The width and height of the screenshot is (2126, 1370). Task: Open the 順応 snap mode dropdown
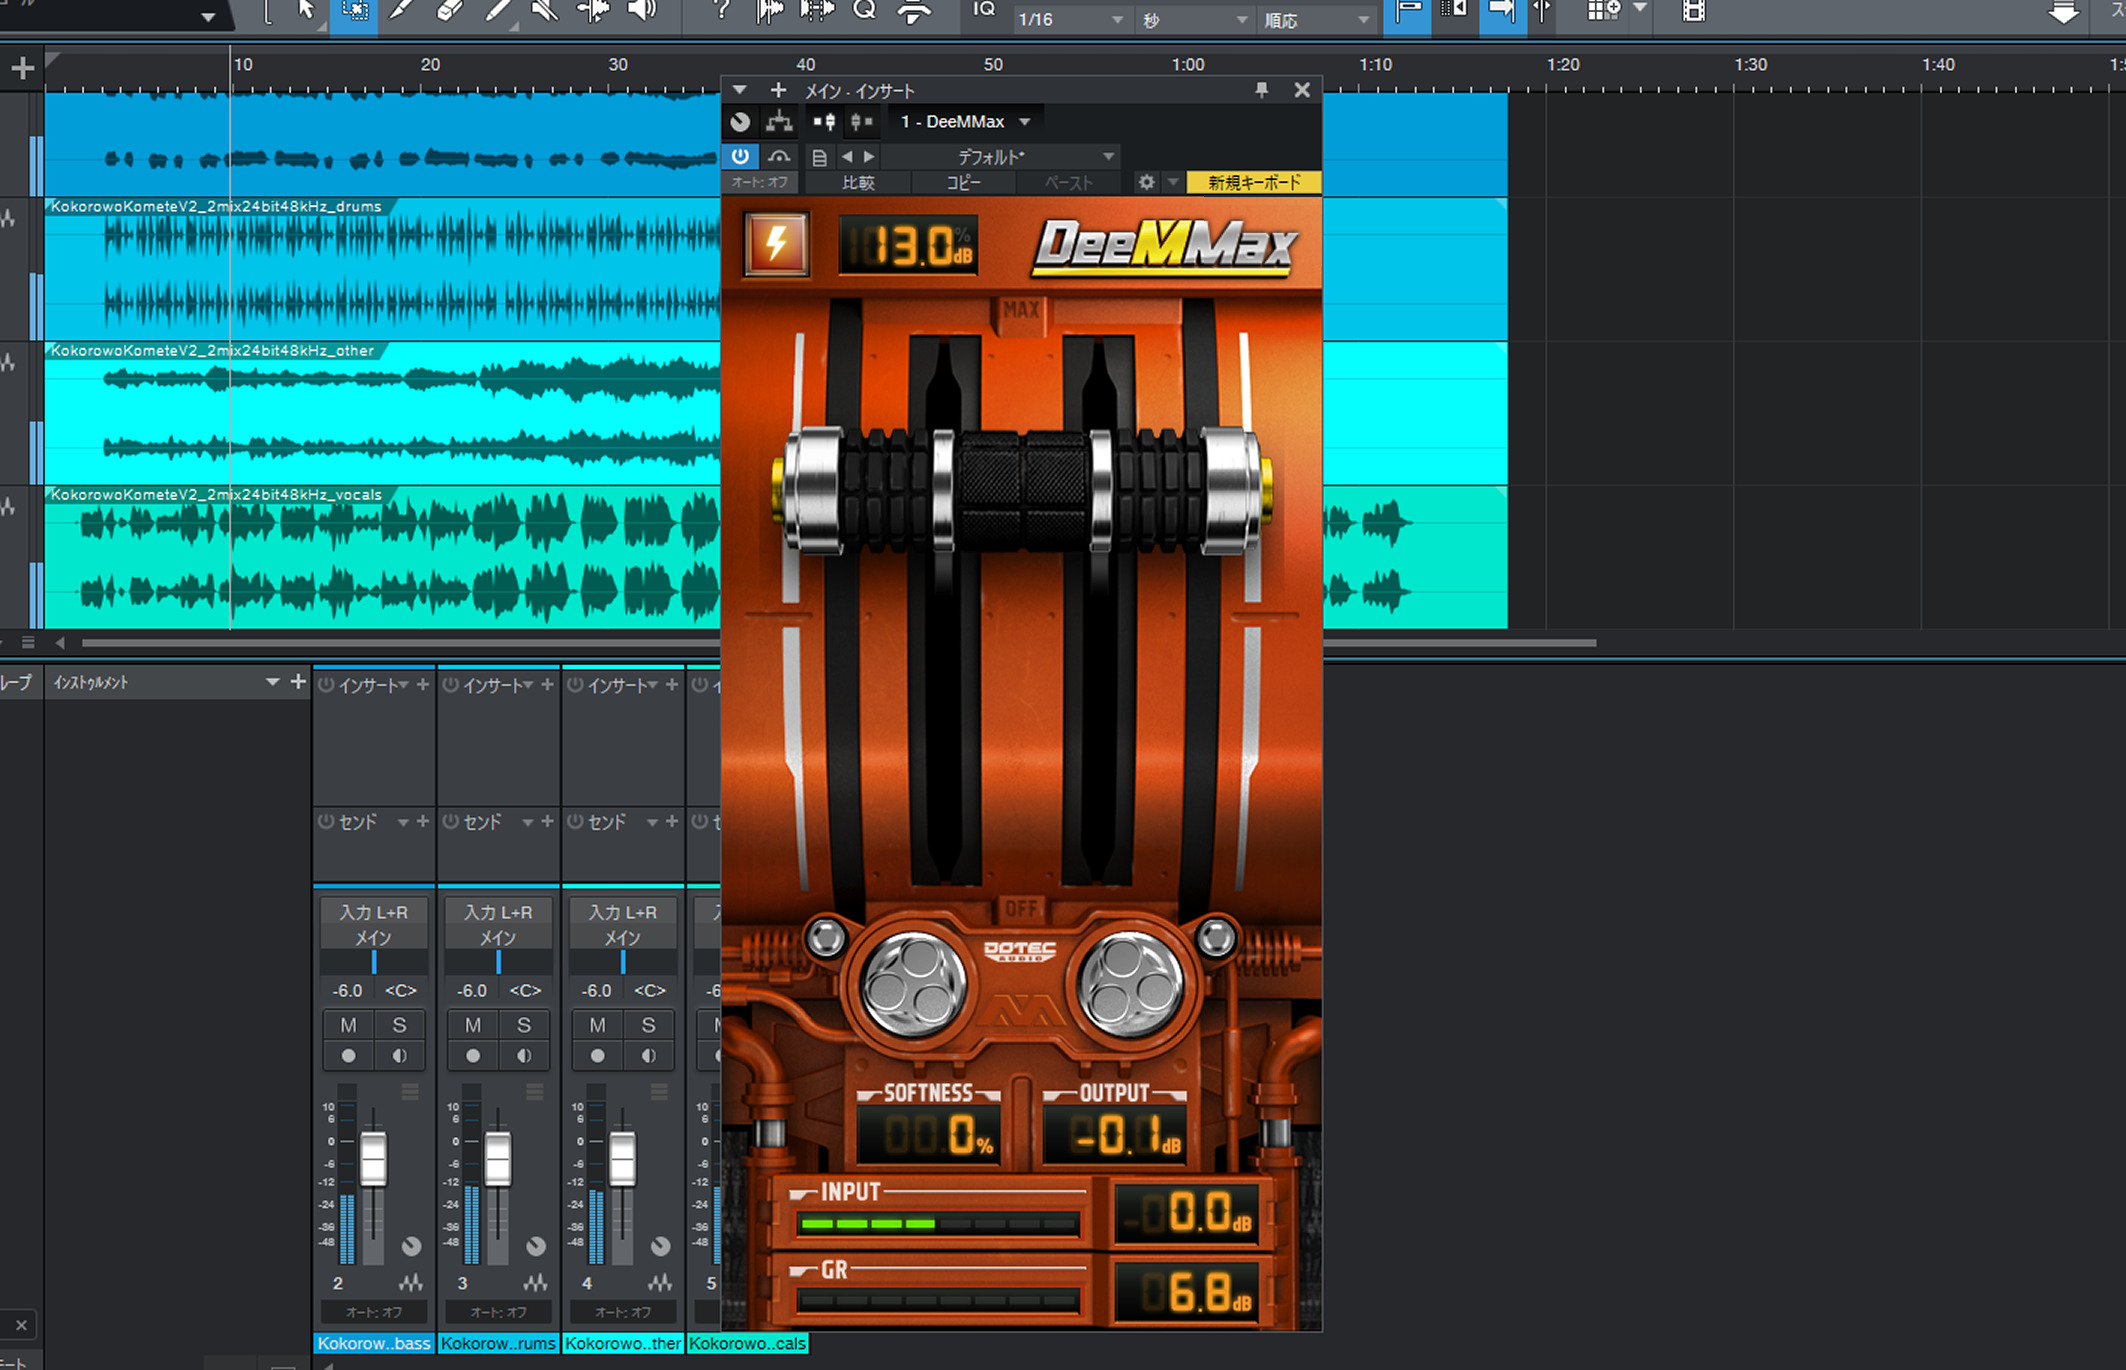coord(1316,20)
